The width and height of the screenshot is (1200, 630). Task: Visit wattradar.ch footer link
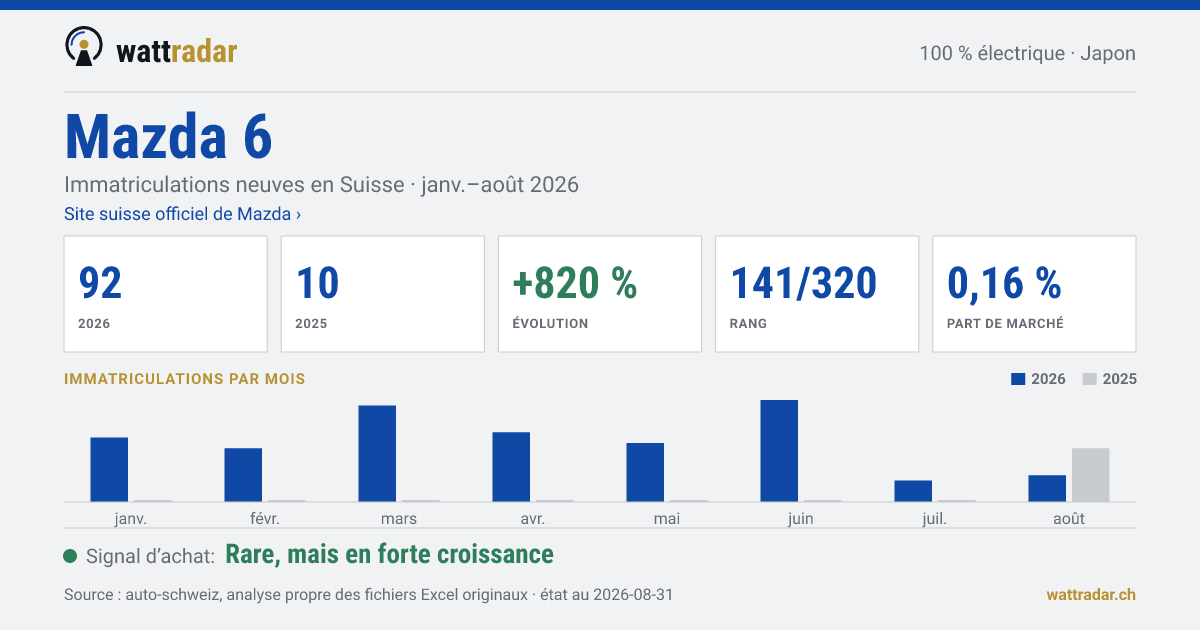[x=1091, y=594]
